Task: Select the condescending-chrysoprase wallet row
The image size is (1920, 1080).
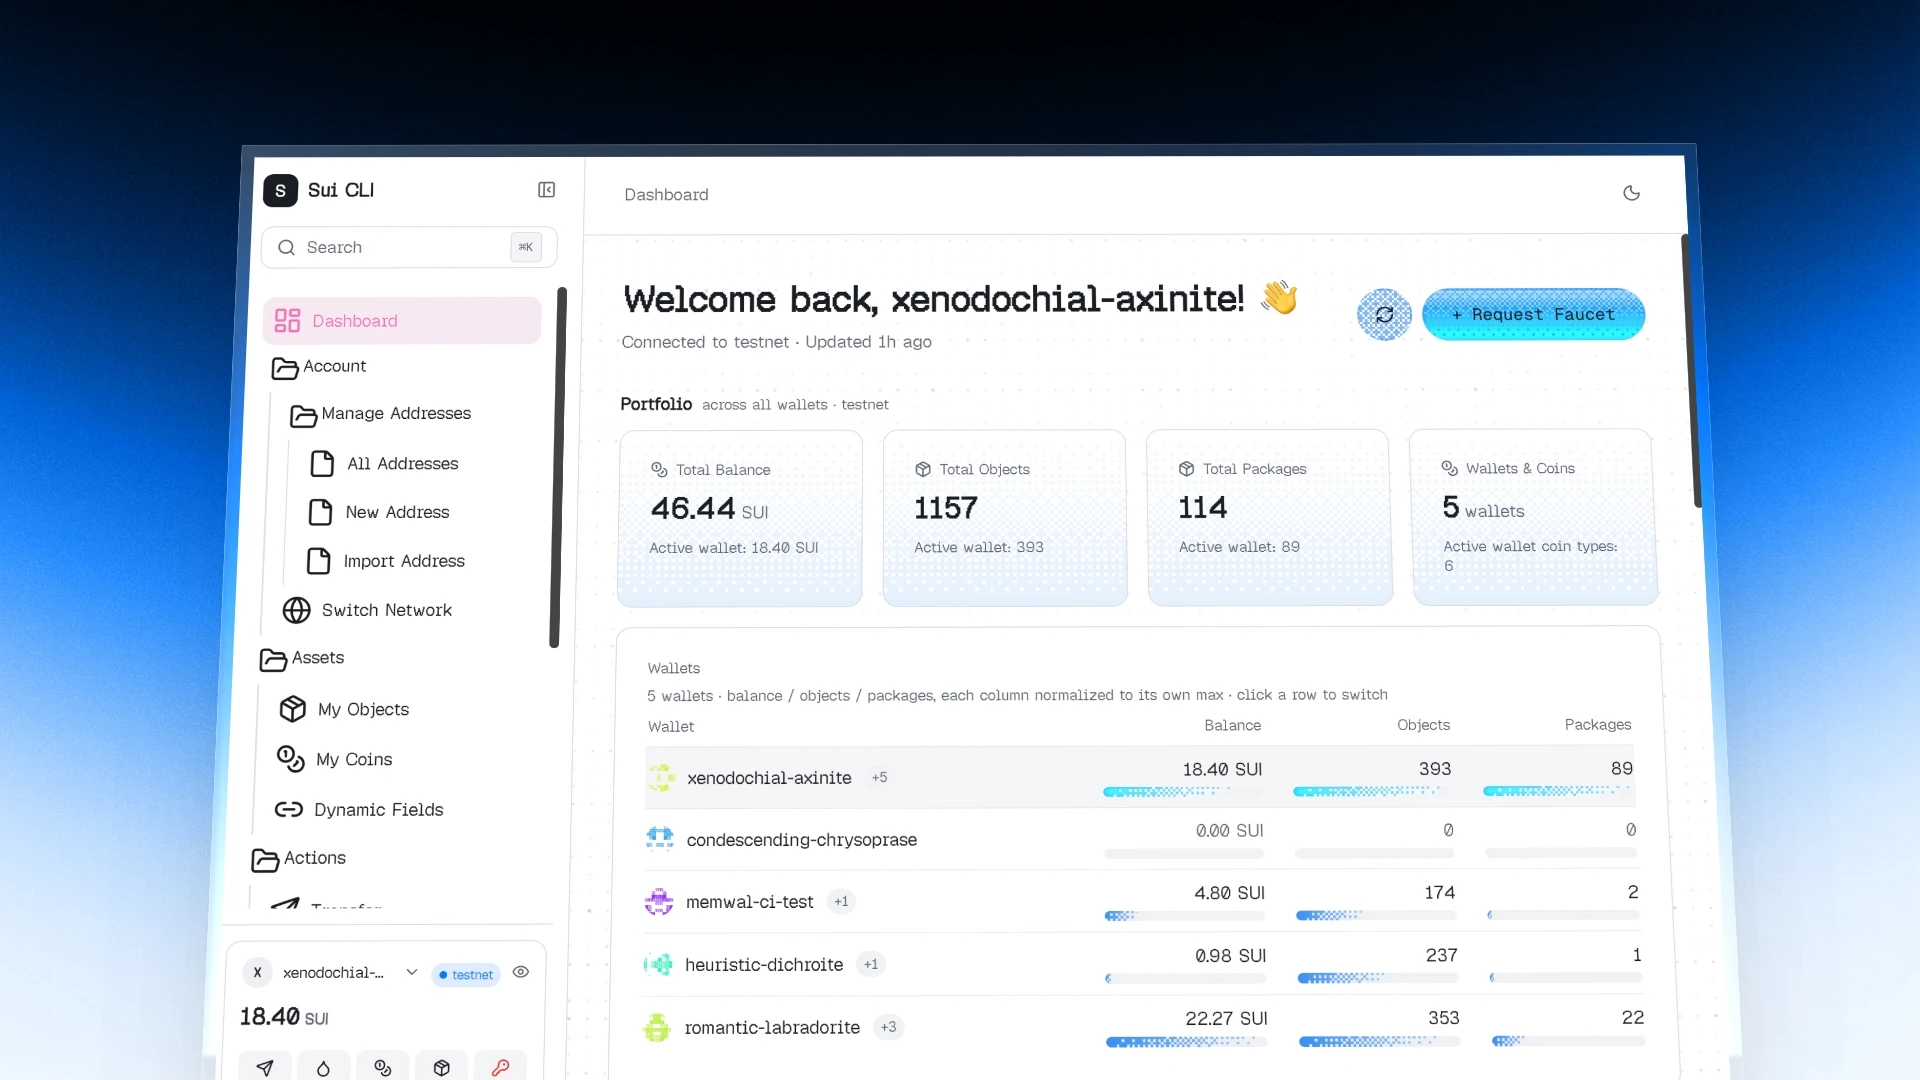Action: click(1140, 839)
